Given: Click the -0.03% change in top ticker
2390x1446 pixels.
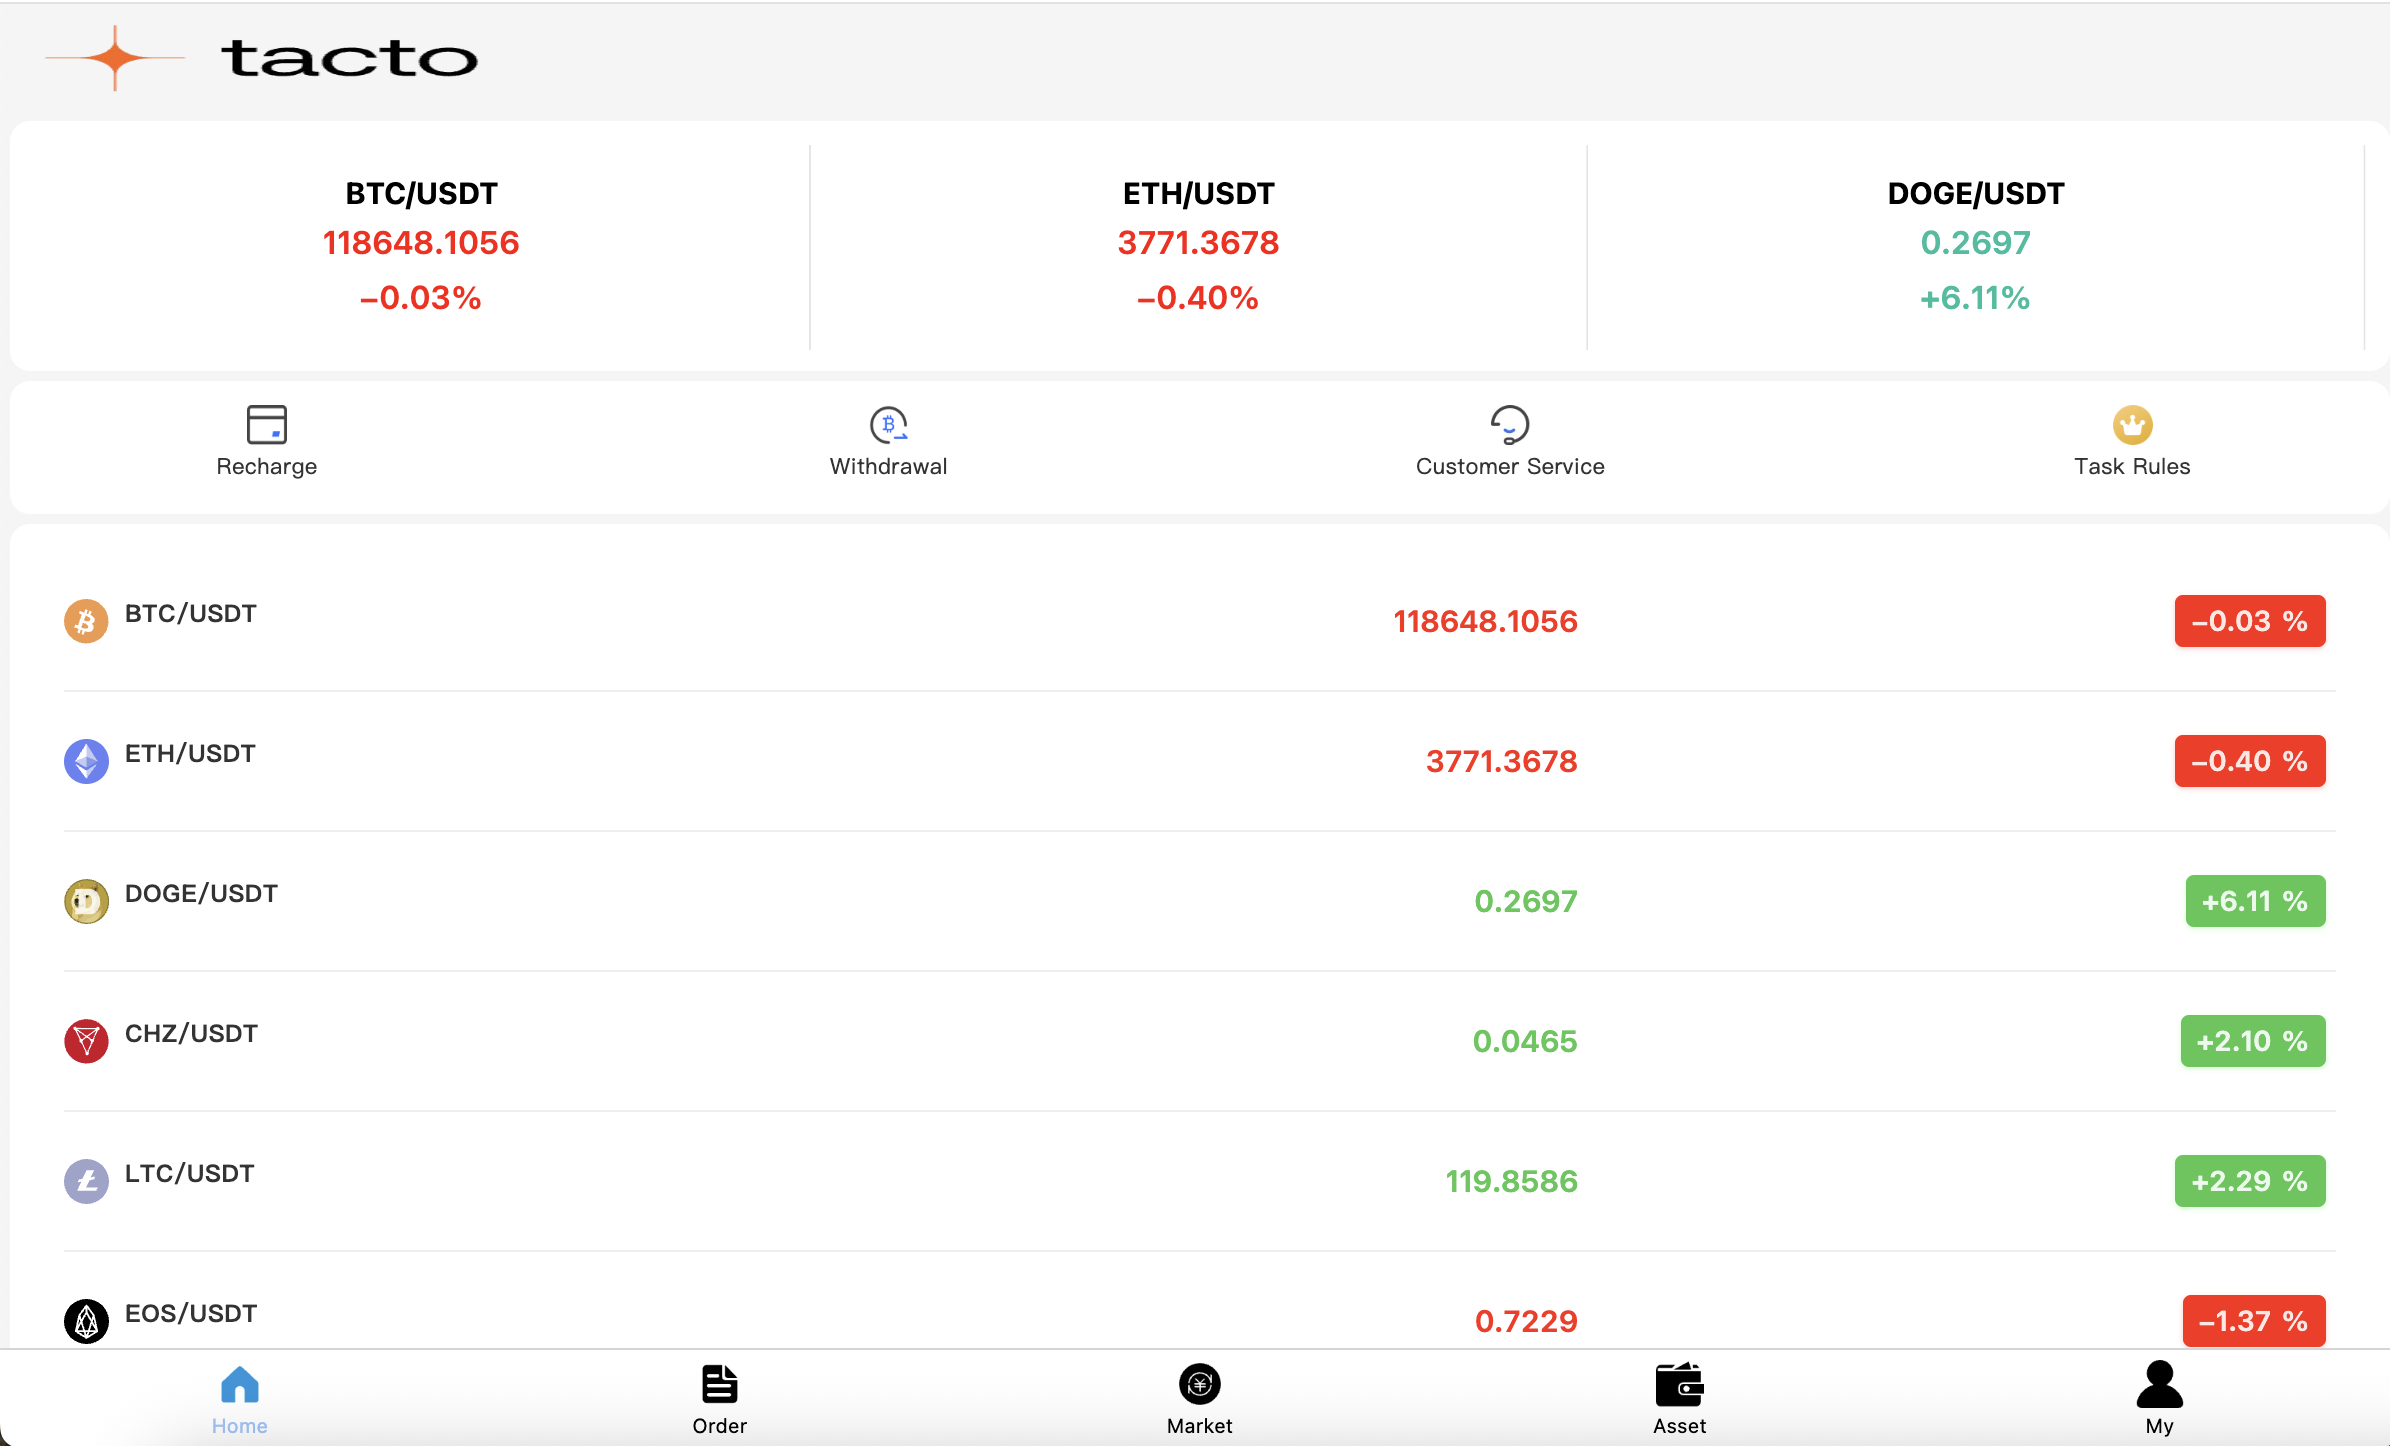Looking at the screenshot, I should 421,298.
